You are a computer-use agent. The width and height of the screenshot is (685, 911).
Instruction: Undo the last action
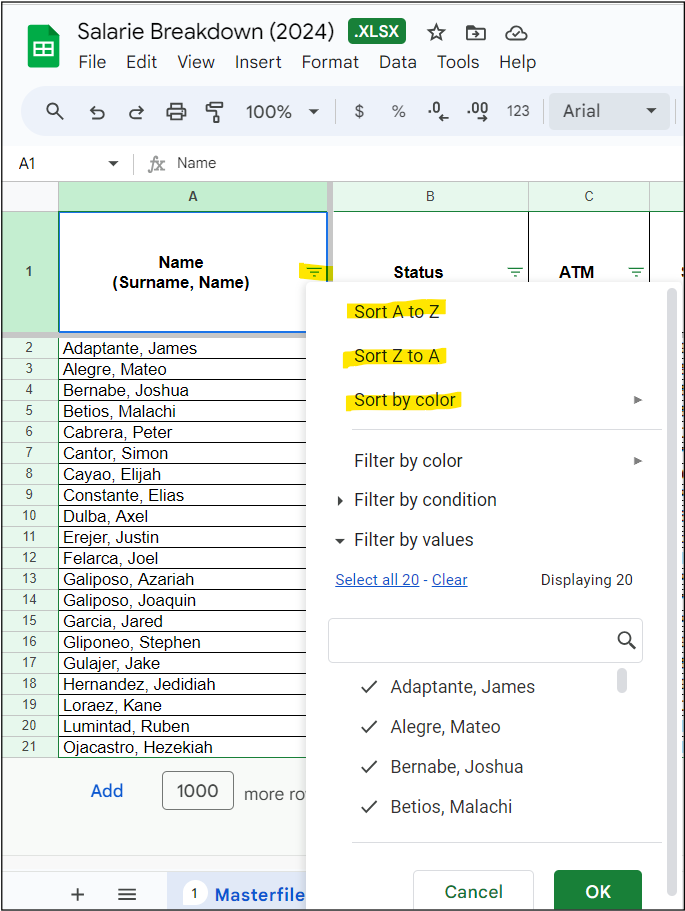click(x=97, y=112)
